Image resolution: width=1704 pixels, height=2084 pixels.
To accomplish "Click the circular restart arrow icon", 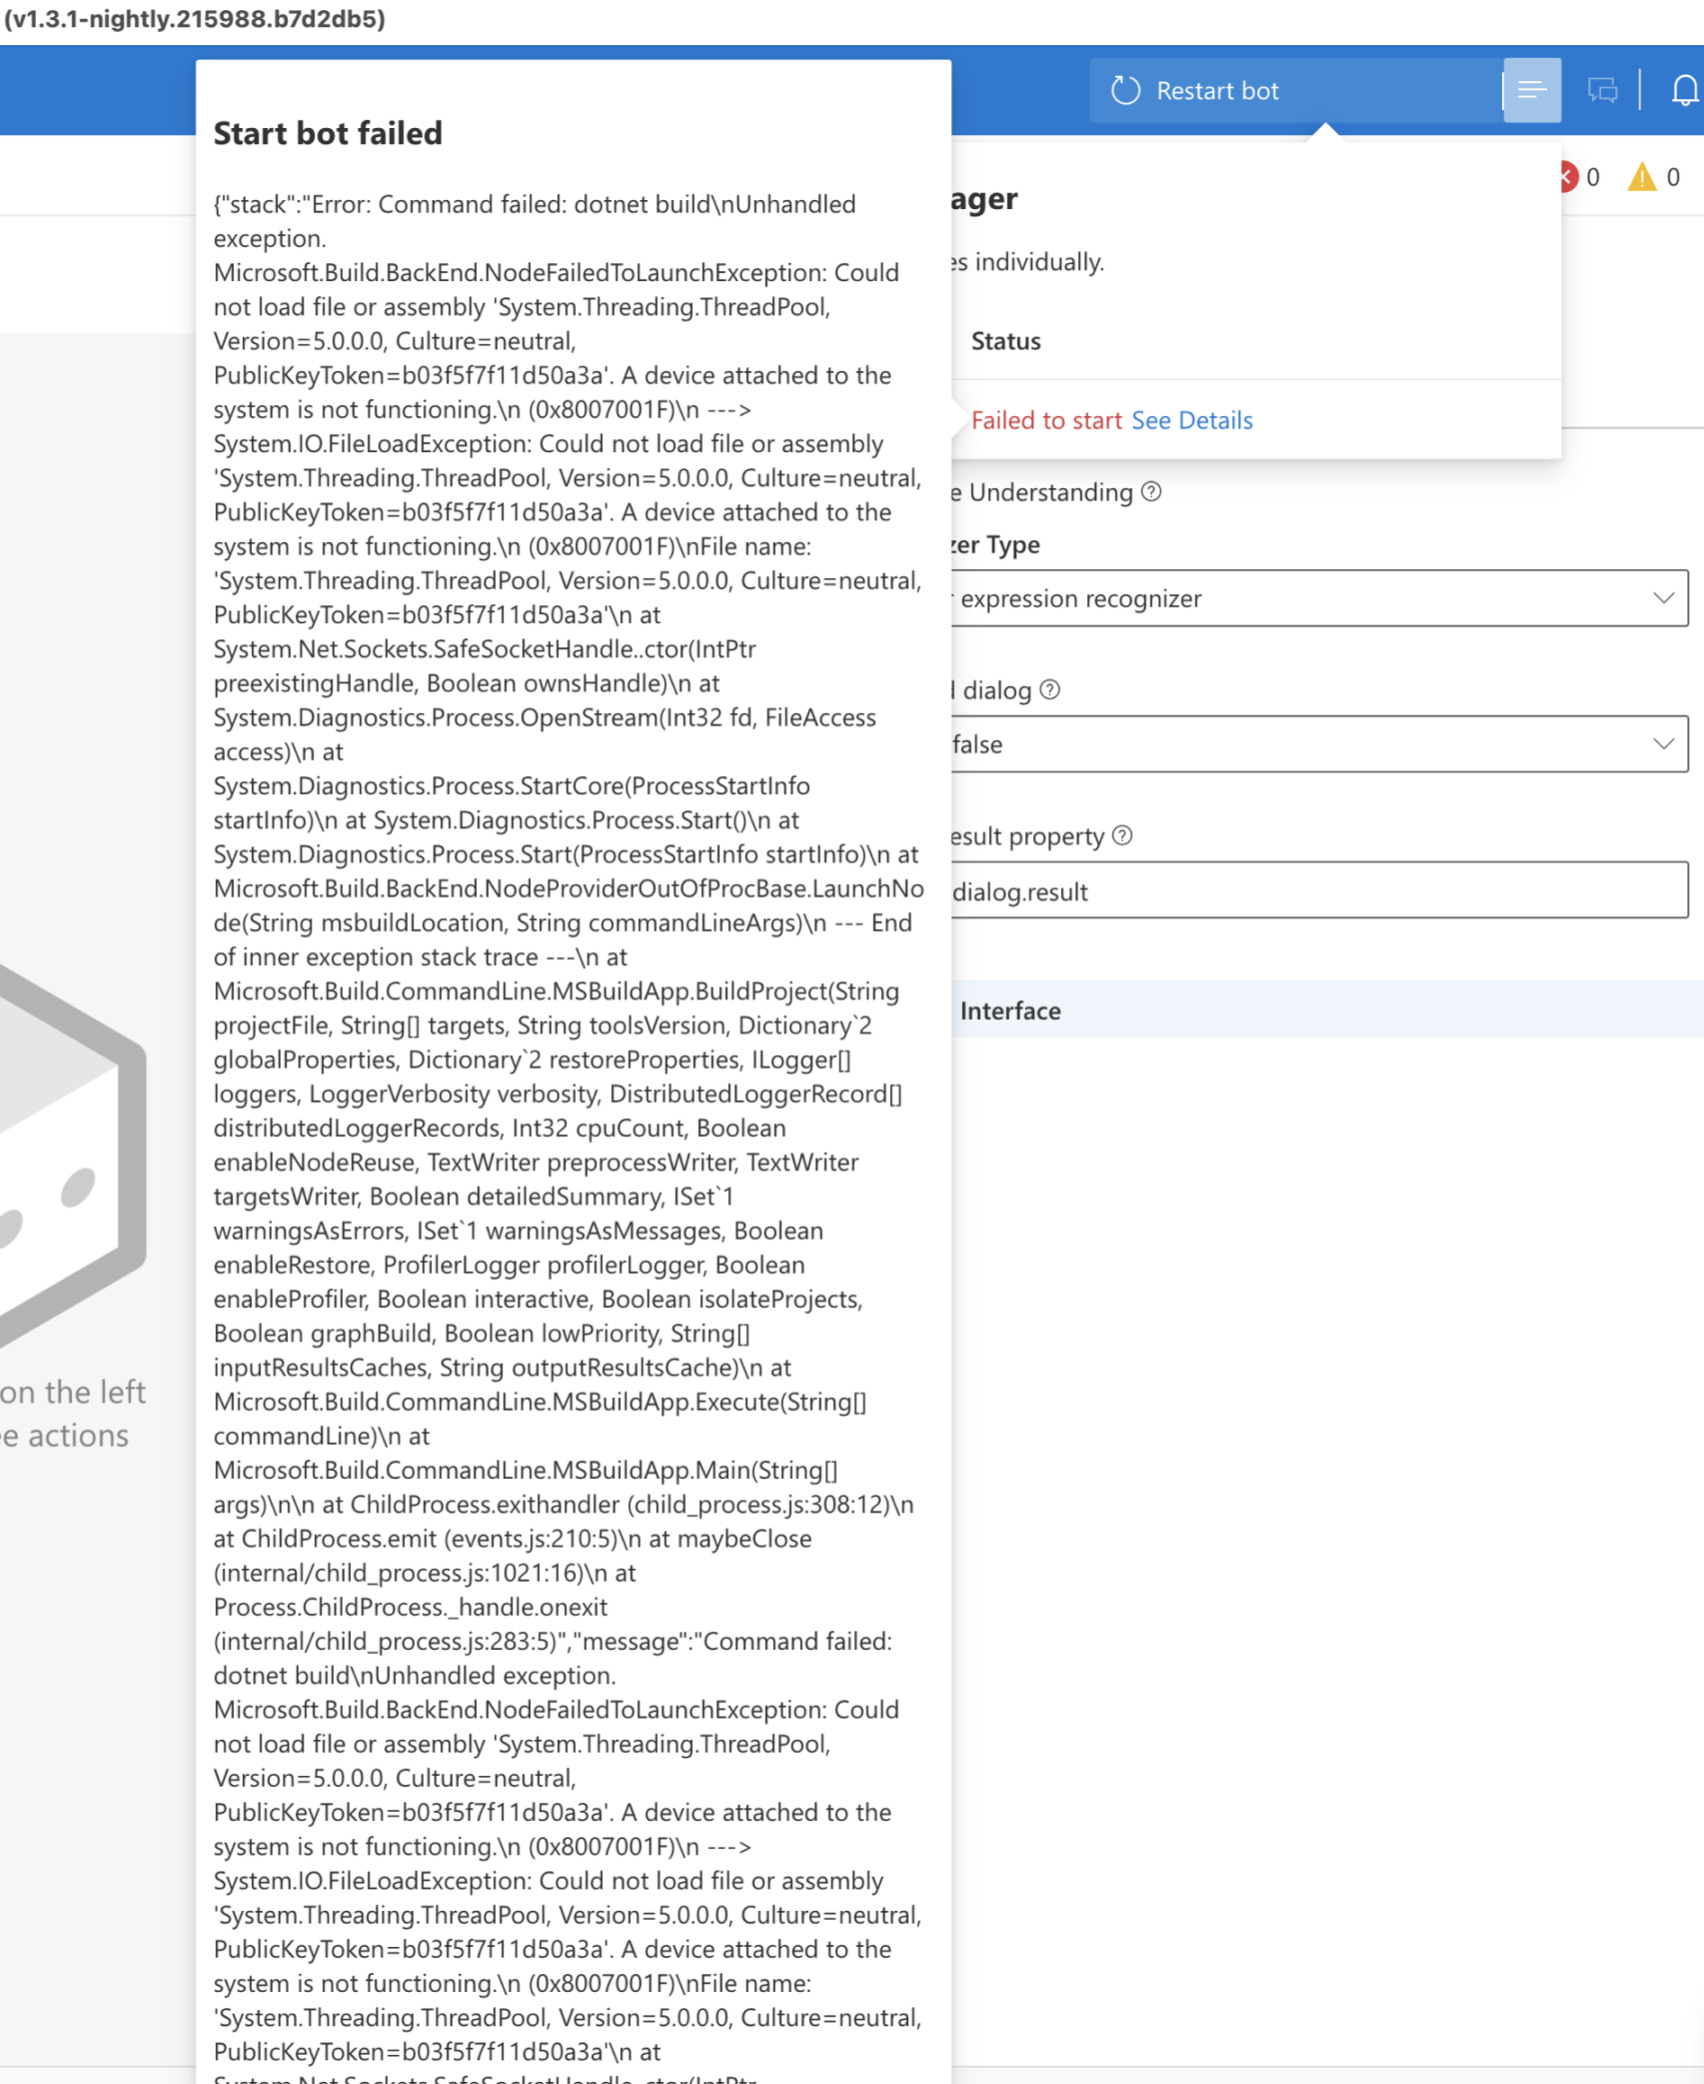I will (1124, 89).
